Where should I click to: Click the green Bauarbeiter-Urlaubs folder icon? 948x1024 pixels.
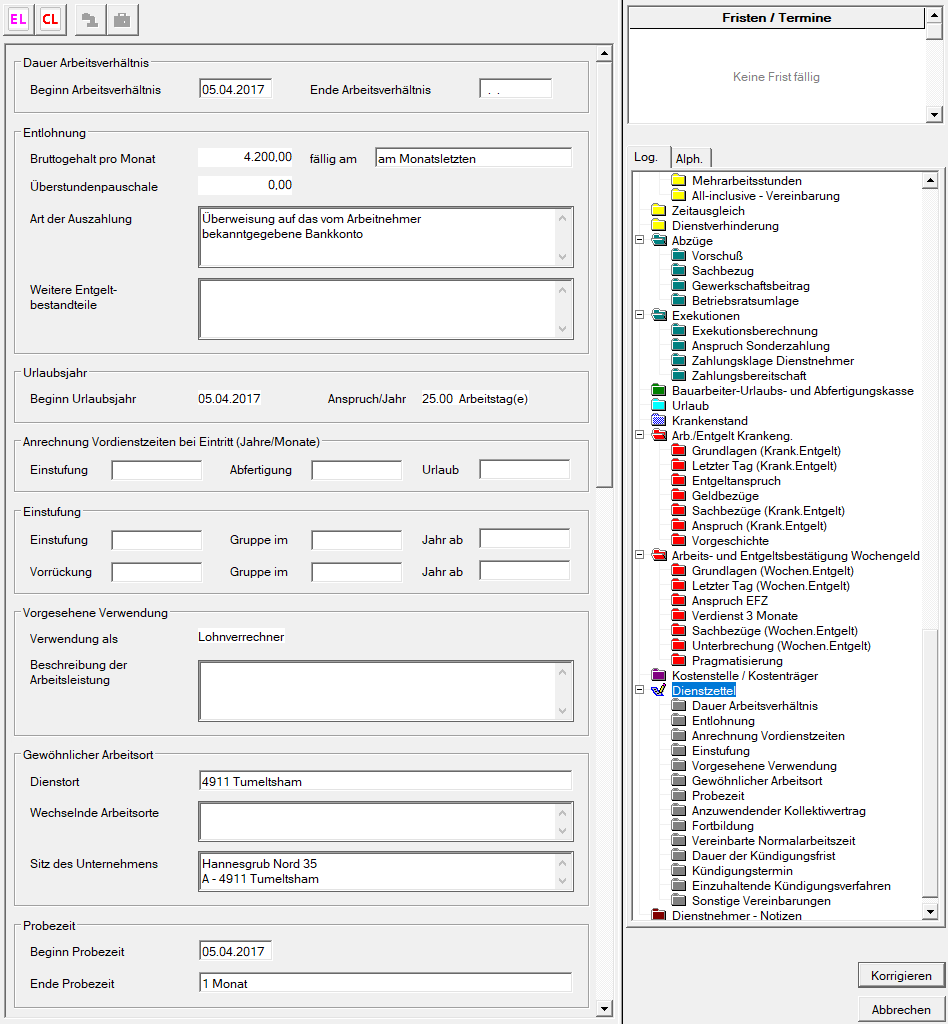tap(658, 391)
